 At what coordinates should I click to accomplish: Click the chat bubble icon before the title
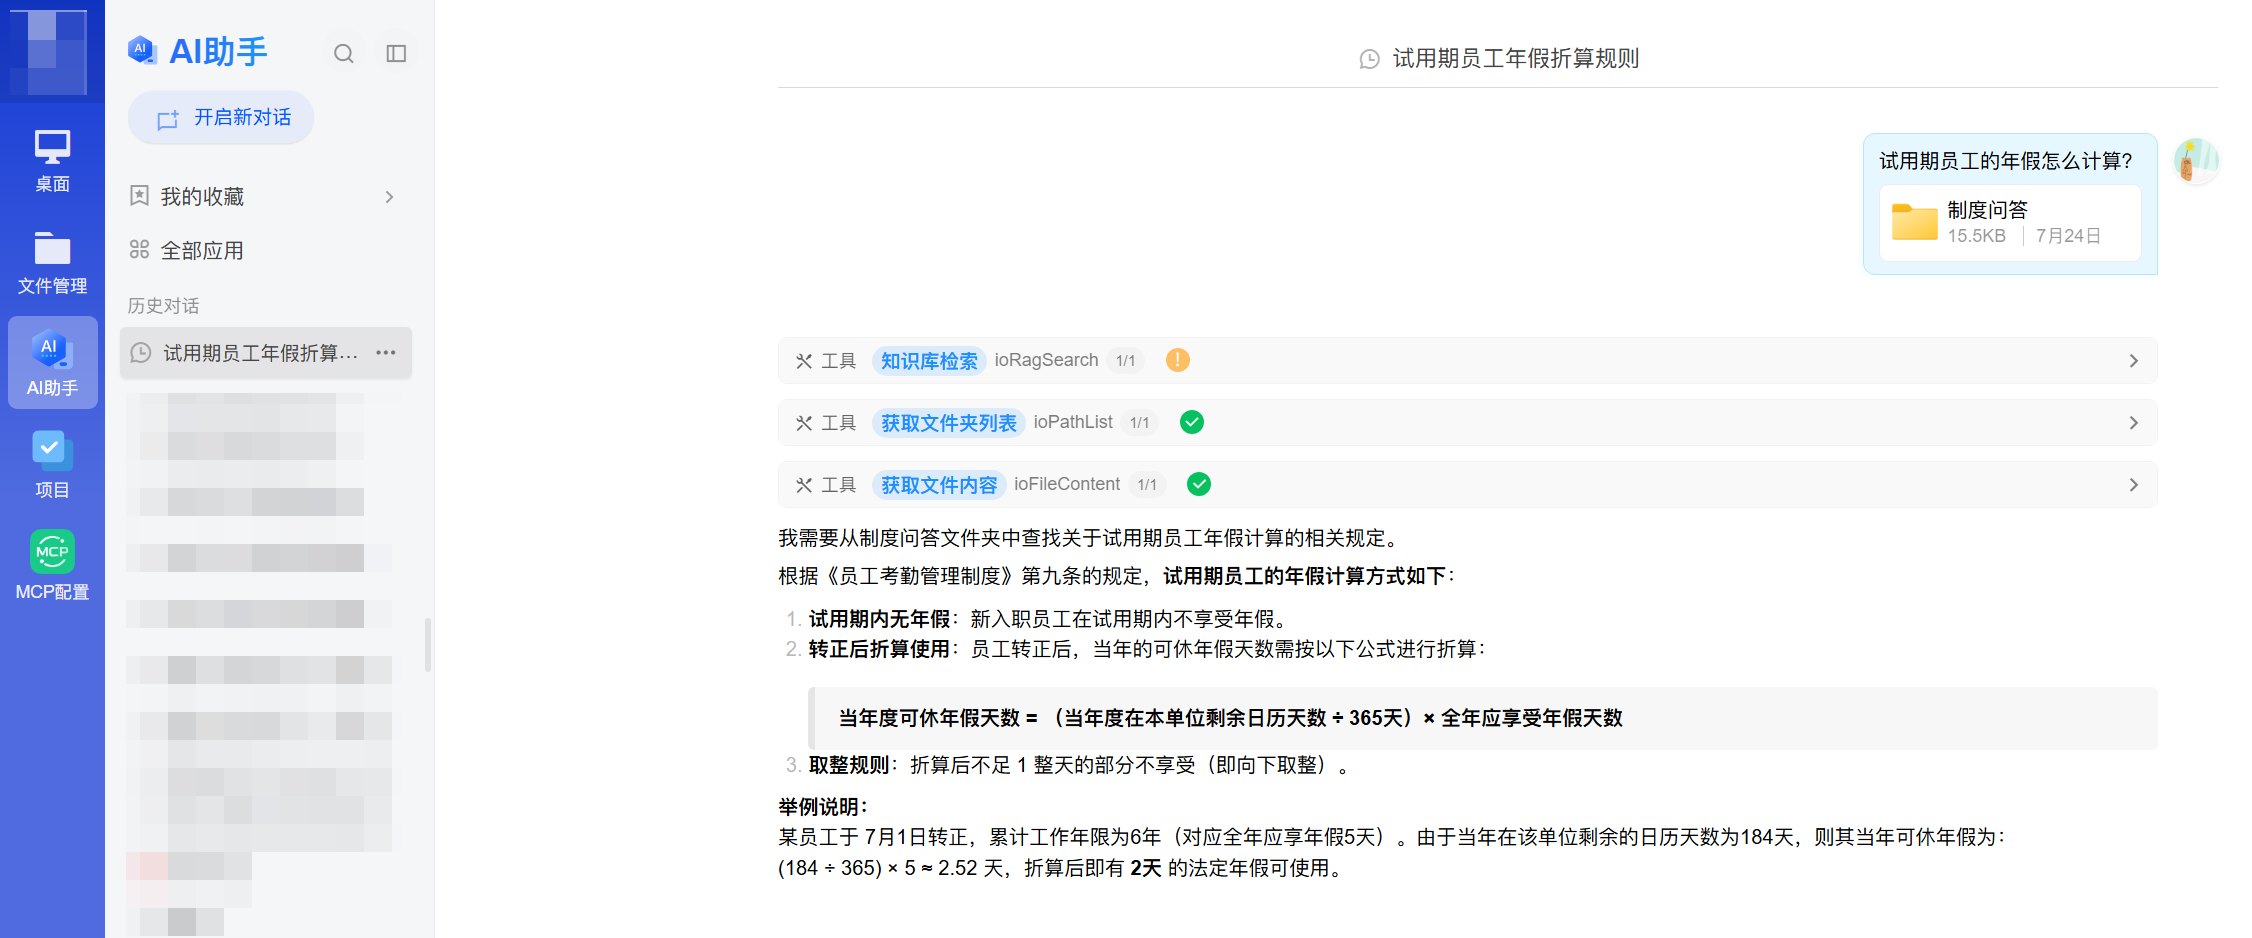click(x=1370, y=60)
